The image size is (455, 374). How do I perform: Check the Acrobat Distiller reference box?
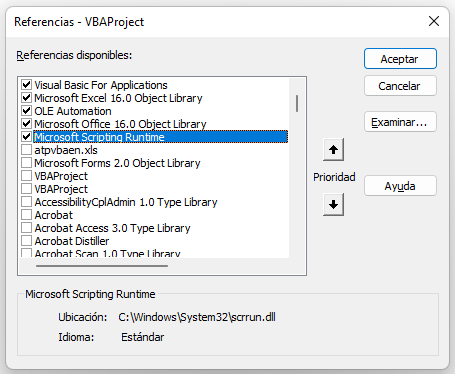[26, 241]
